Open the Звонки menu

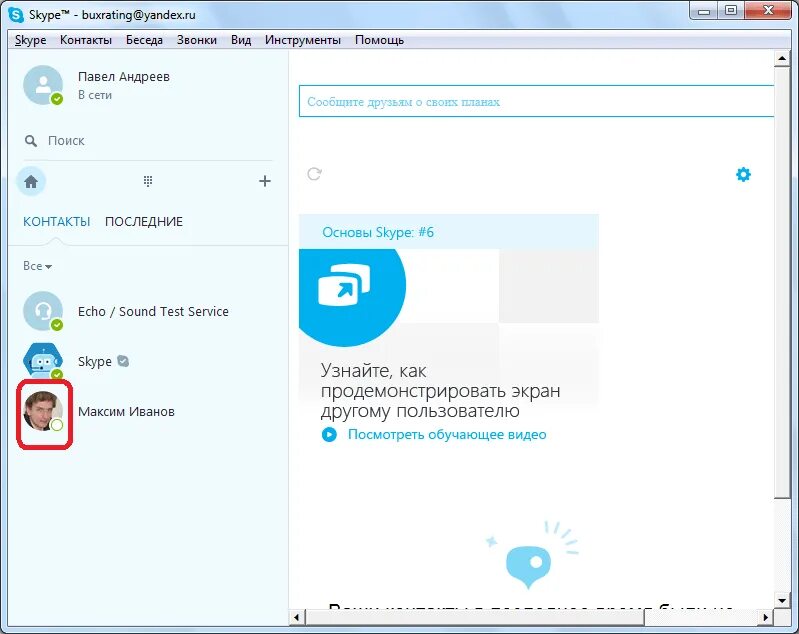(x=197, y=40)
